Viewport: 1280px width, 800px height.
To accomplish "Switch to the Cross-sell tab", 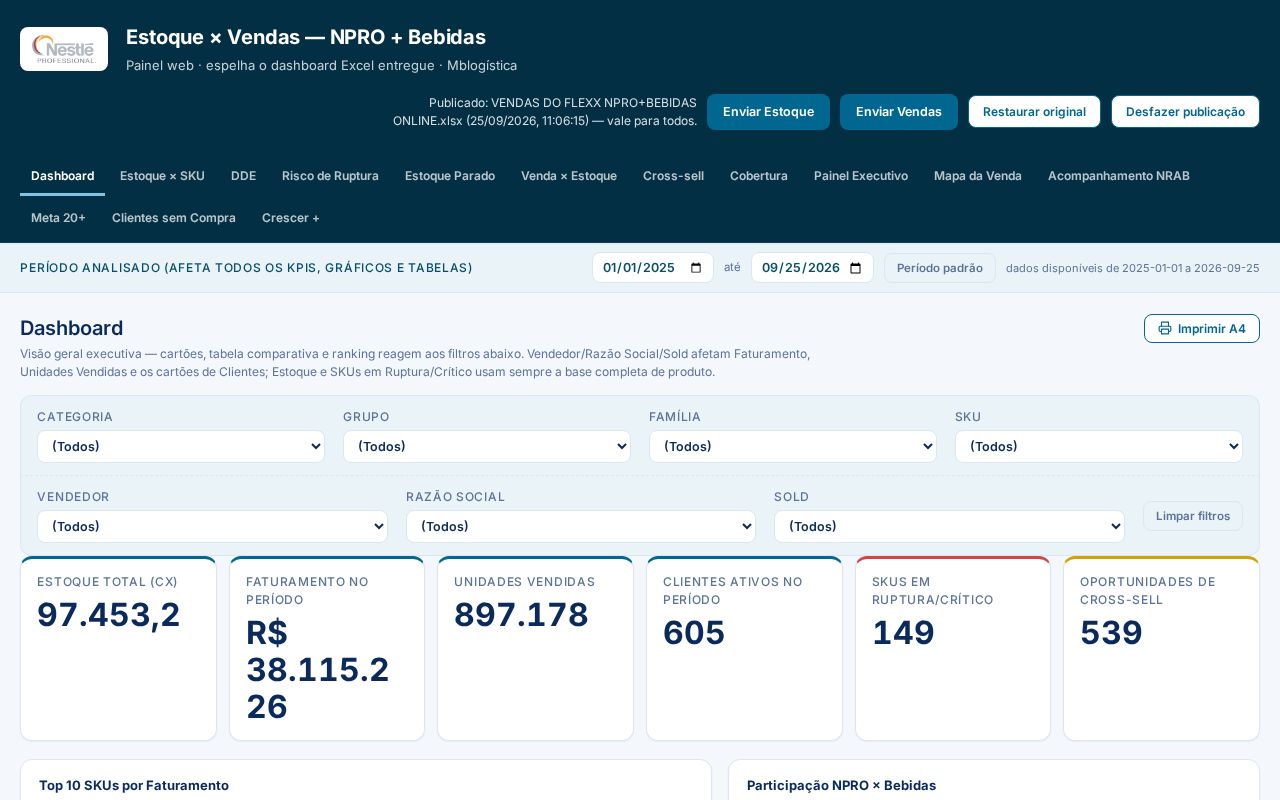I will click(x=673, y=176).
